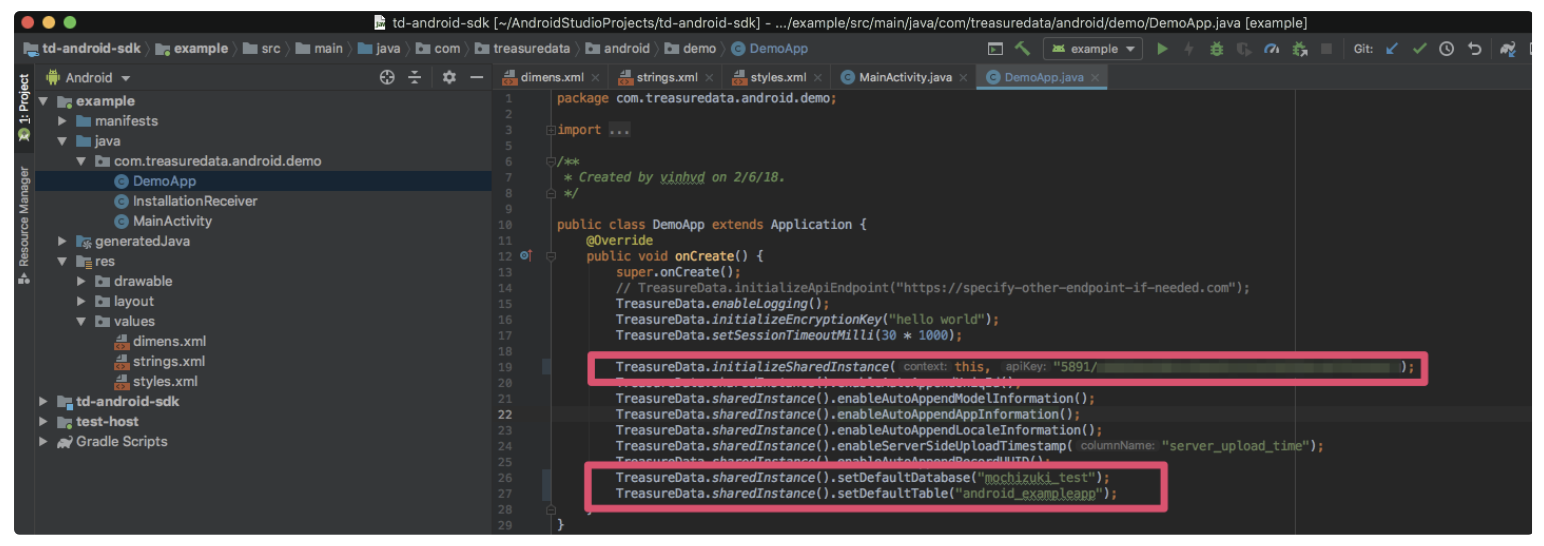Screen dimensions: 1544x546
Task: Open InstallationReceiver in project tree
Action: [x=194, y=201]
